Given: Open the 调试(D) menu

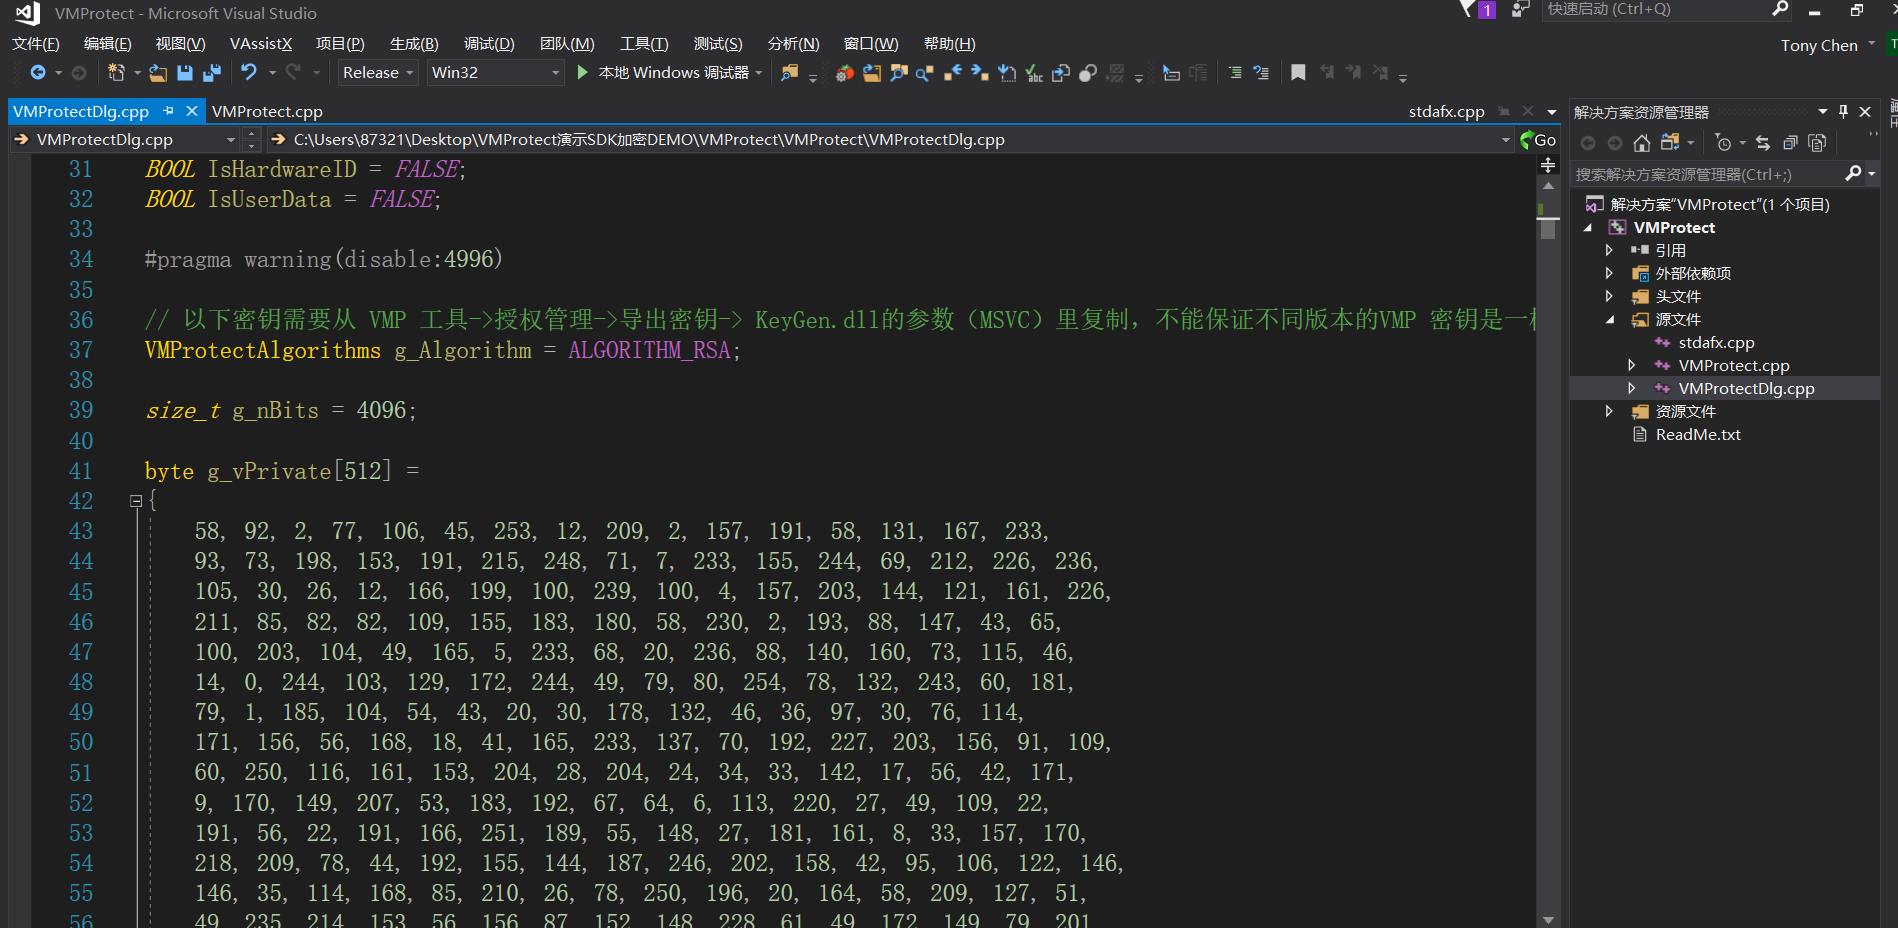Looking at the screenshot, I should pos(488,43).
